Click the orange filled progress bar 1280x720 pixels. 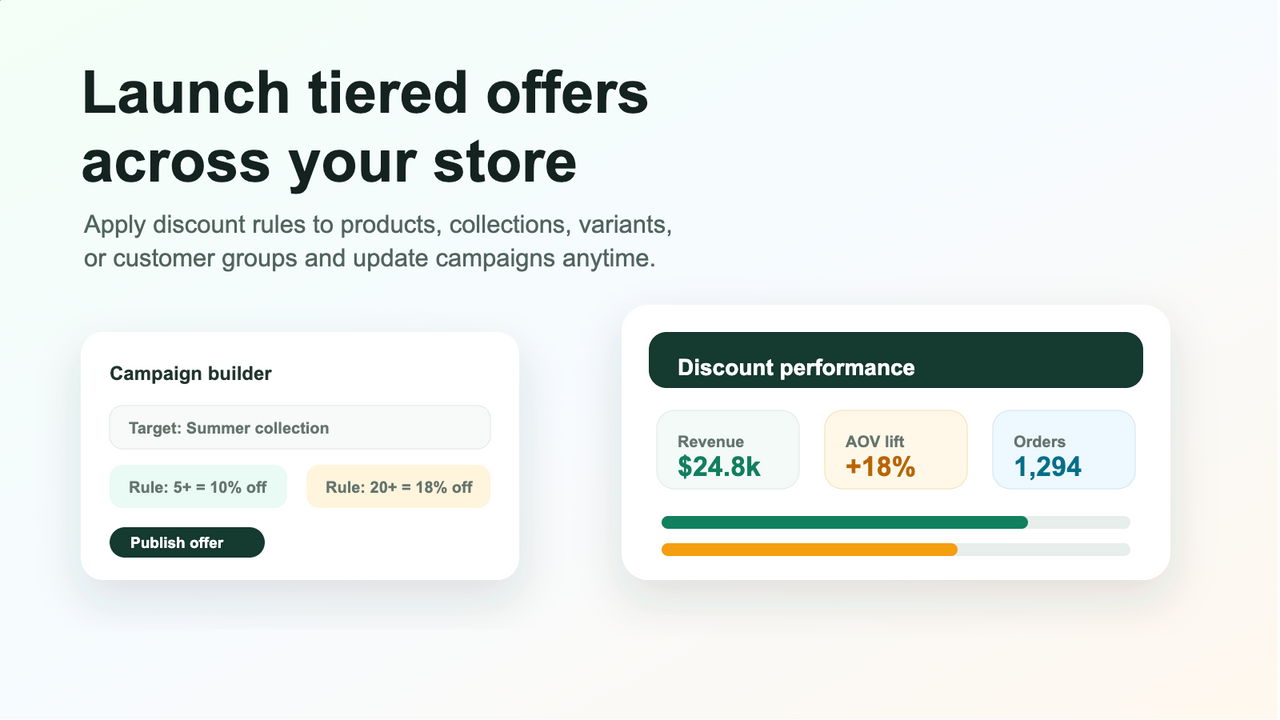pos(810,549)
